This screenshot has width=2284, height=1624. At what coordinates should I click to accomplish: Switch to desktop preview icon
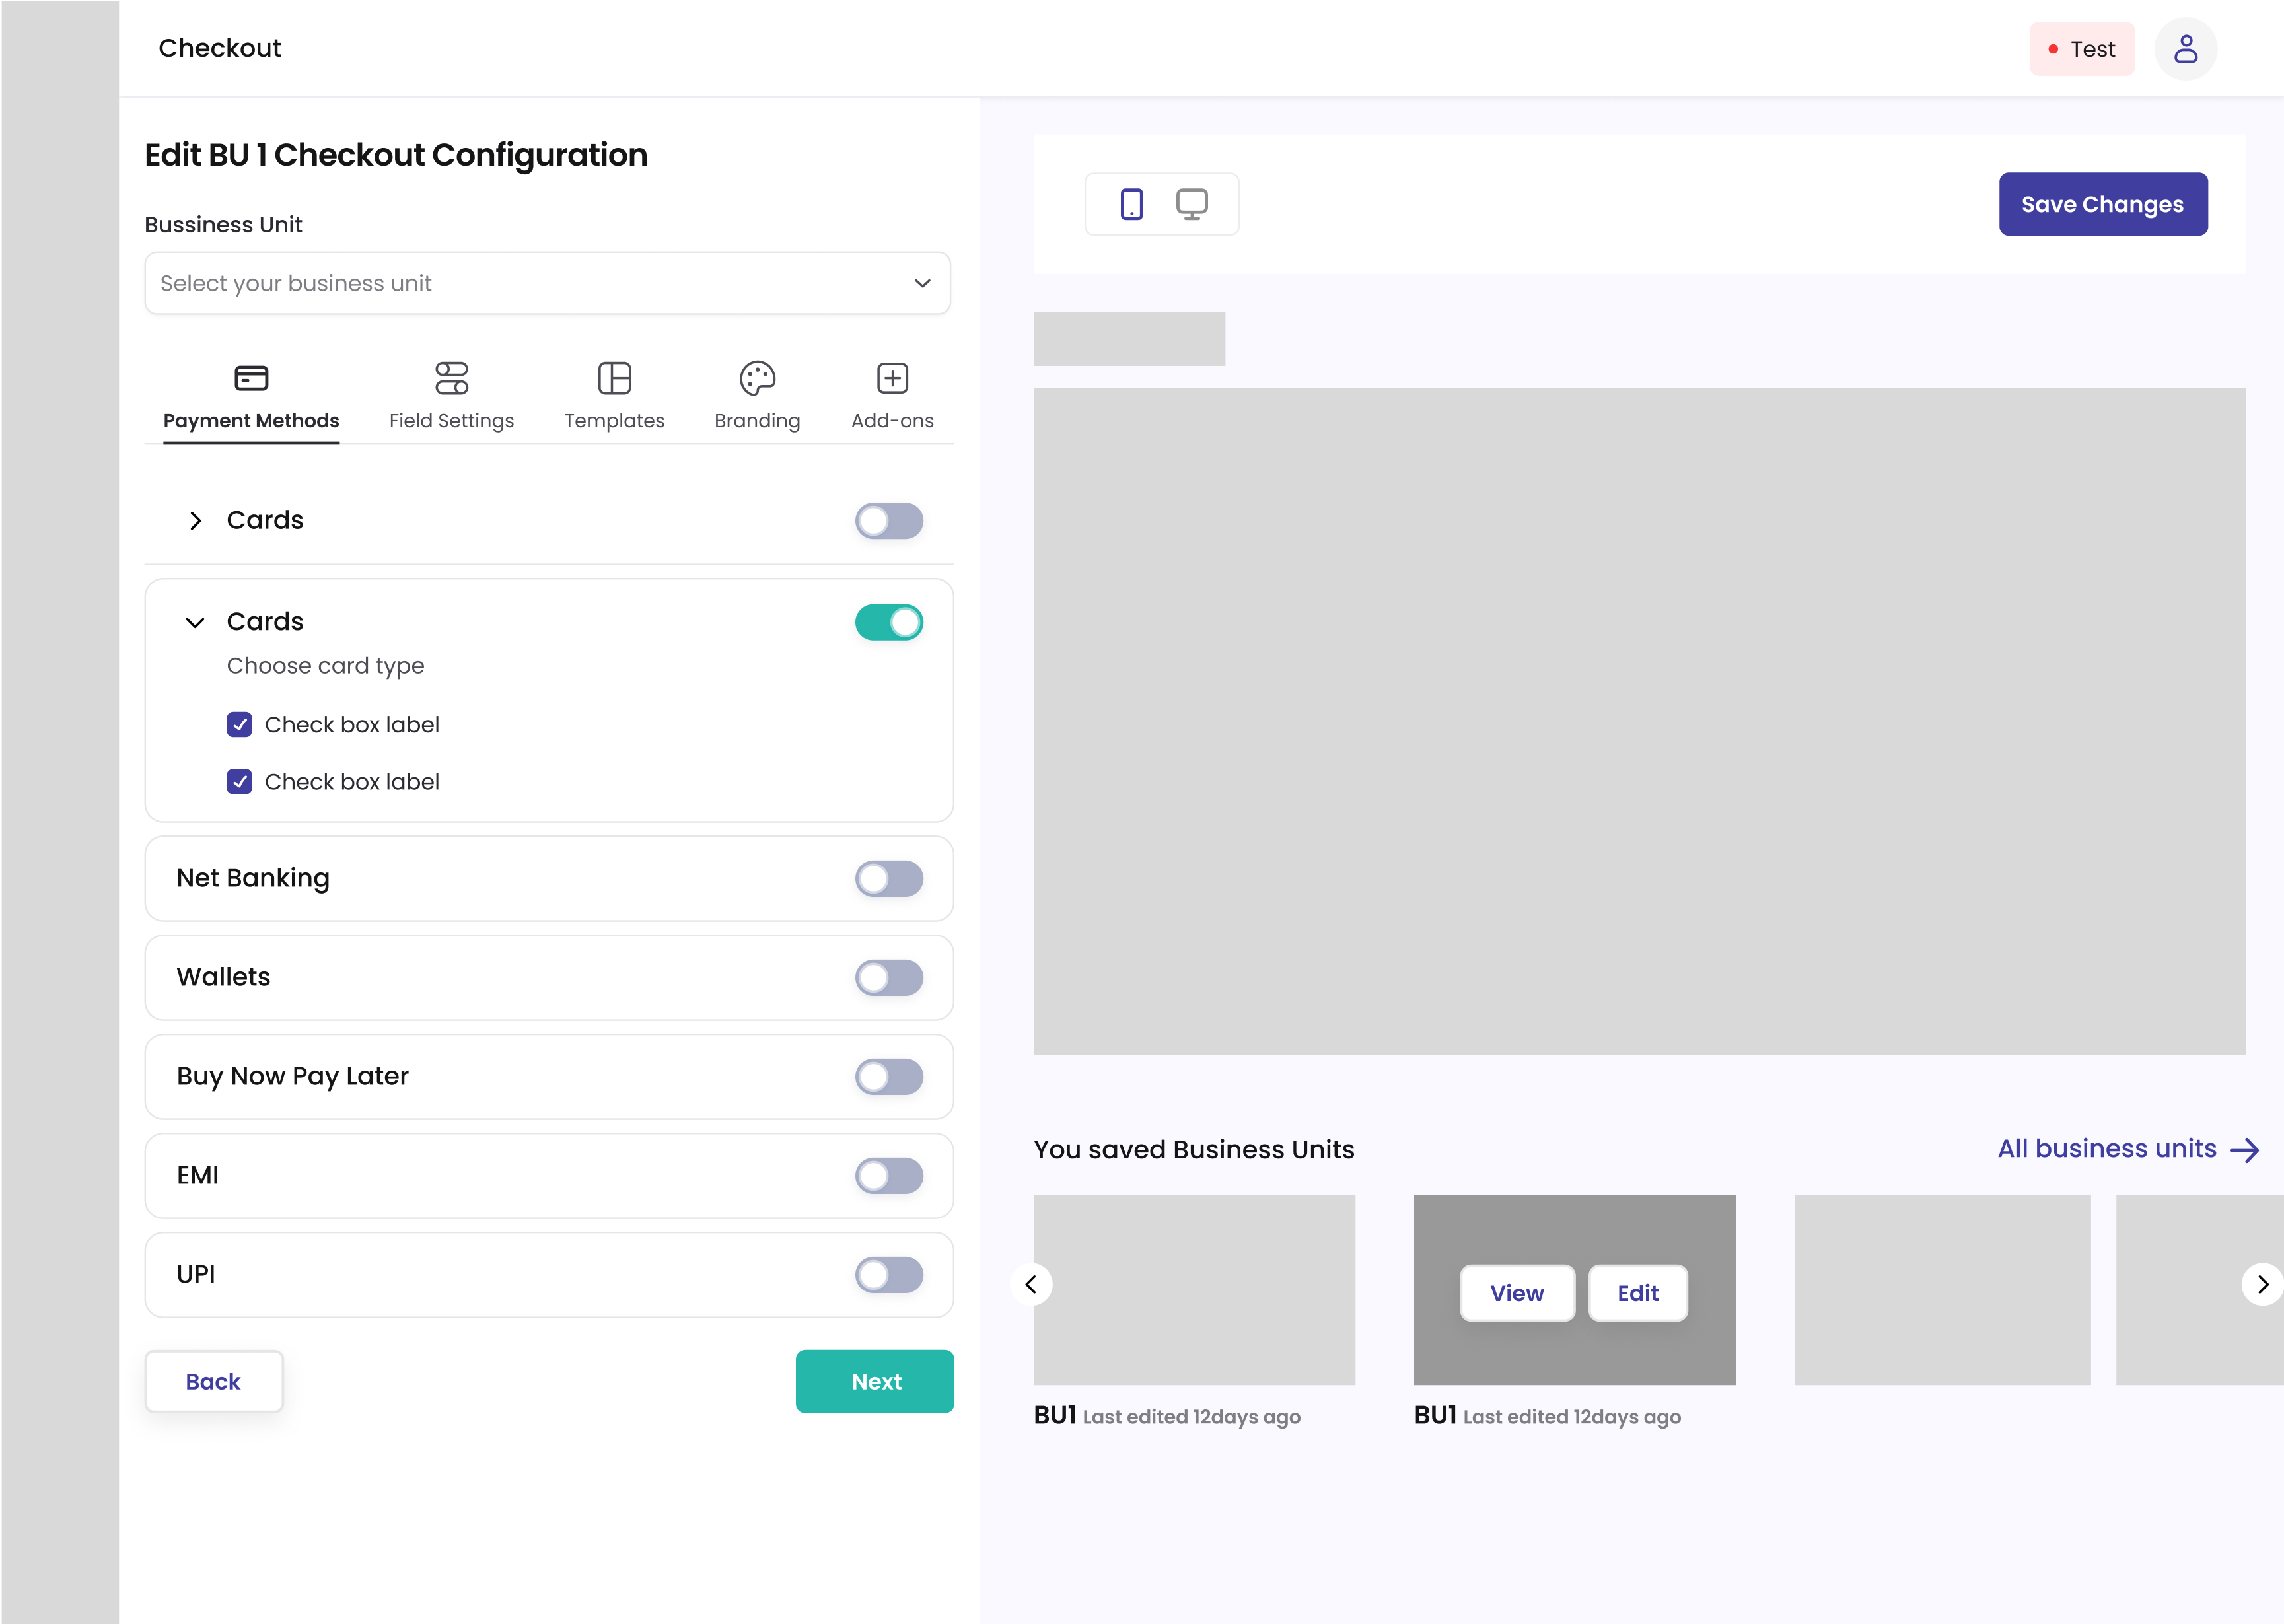pyautogui.click(x=1191, y=204)
